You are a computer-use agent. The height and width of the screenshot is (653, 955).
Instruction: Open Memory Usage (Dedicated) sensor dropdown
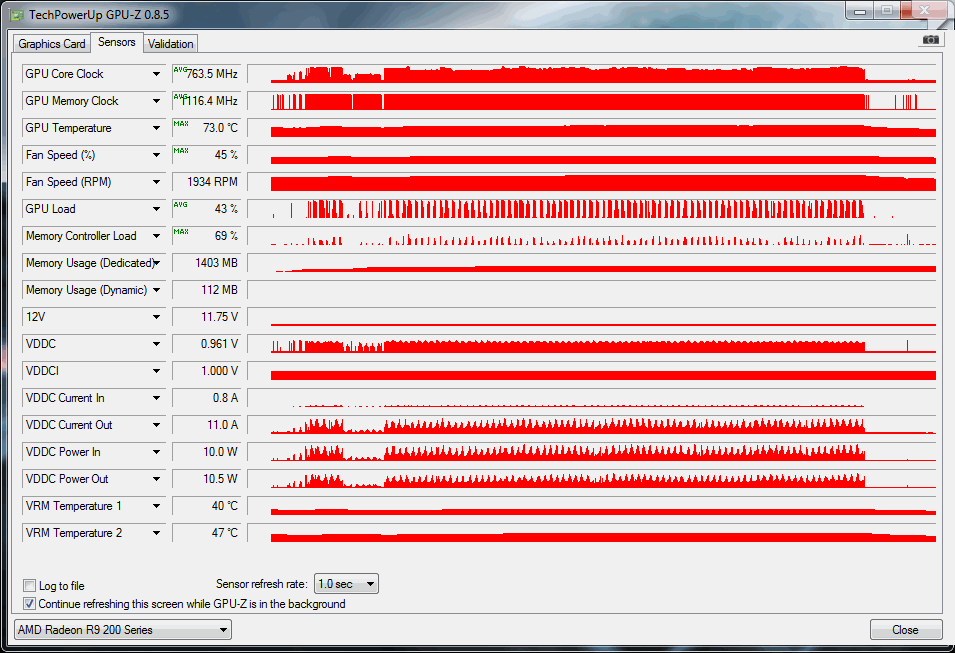tap(157, 263)
